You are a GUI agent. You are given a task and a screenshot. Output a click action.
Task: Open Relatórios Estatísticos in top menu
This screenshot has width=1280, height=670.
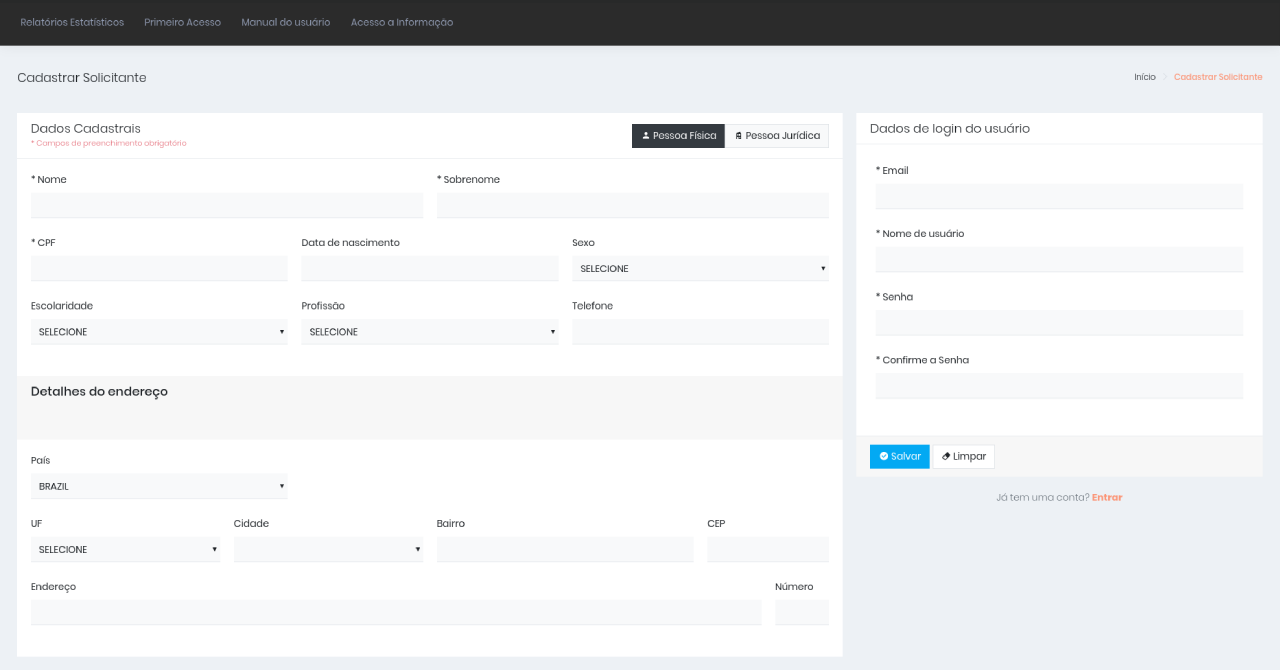pyautogui.click(x=72, y=22)
